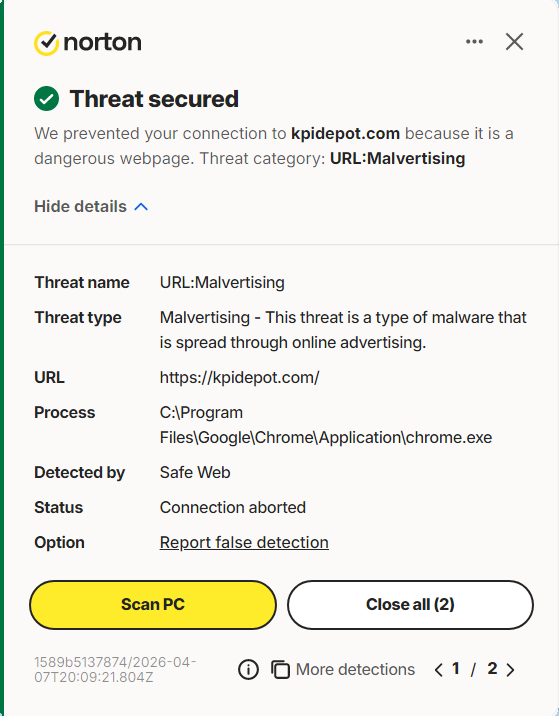Screen dimensions: 559x716
Task: Select the detection ID timestamp text
Action: (x=115, y=669)
